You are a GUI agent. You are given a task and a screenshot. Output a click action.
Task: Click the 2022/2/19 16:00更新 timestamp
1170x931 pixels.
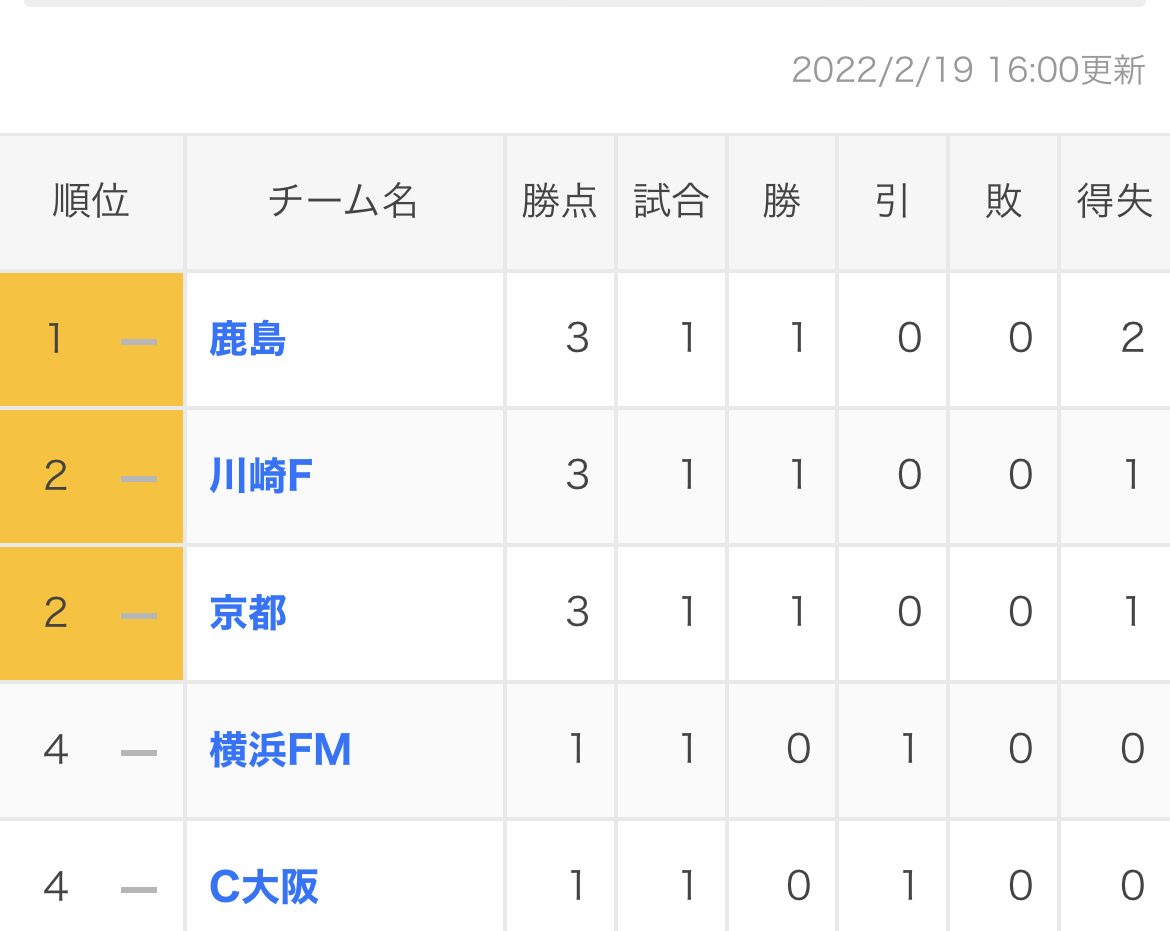tap(967, 71)
